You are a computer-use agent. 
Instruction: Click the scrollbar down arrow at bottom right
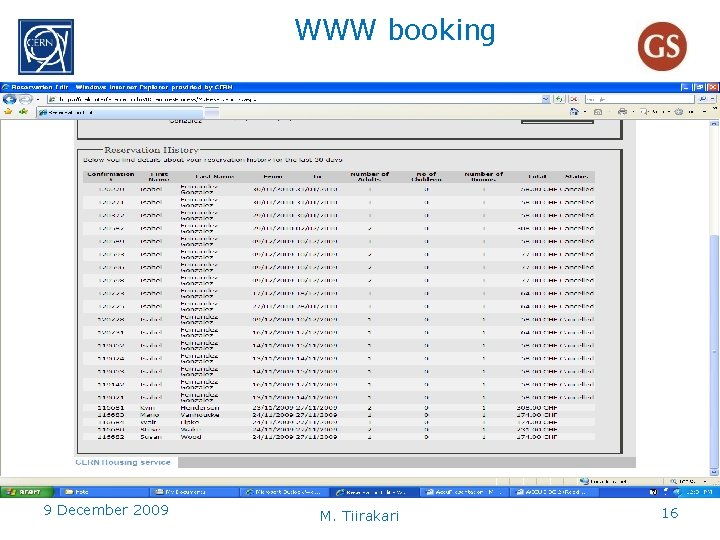pos(714,472)
